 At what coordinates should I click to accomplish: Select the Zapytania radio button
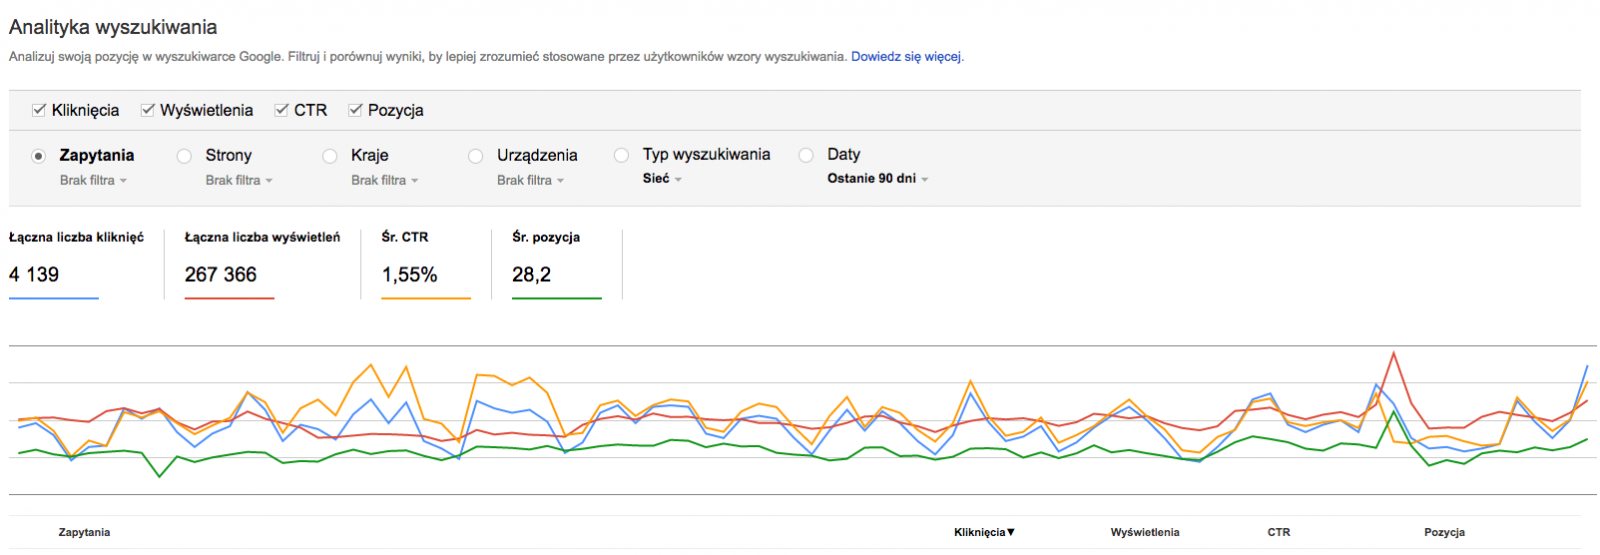click(39, 156)
